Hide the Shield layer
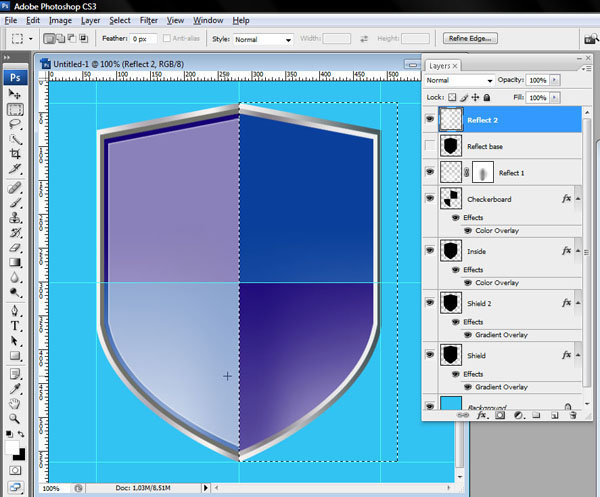 click(x=430, y=355)
